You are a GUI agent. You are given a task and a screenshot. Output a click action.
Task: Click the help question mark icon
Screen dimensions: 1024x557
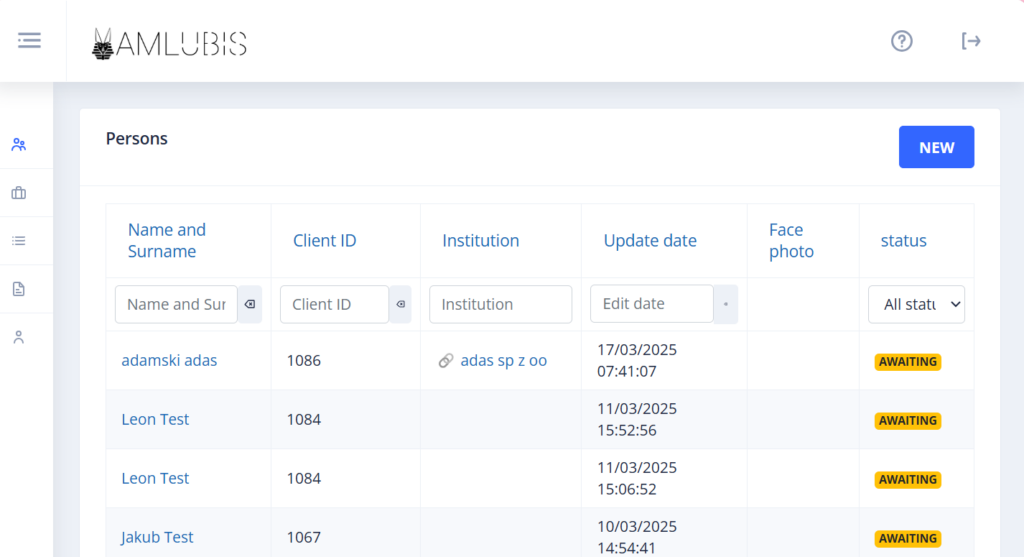(901, 41)
